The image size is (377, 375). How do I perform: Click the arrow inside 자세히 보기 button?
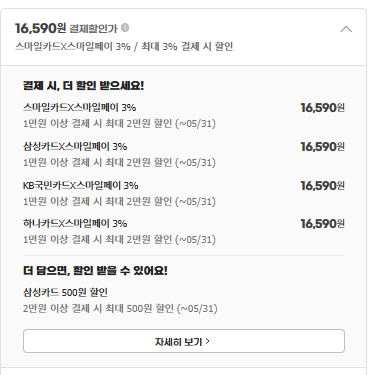click(x=207, y=341)
